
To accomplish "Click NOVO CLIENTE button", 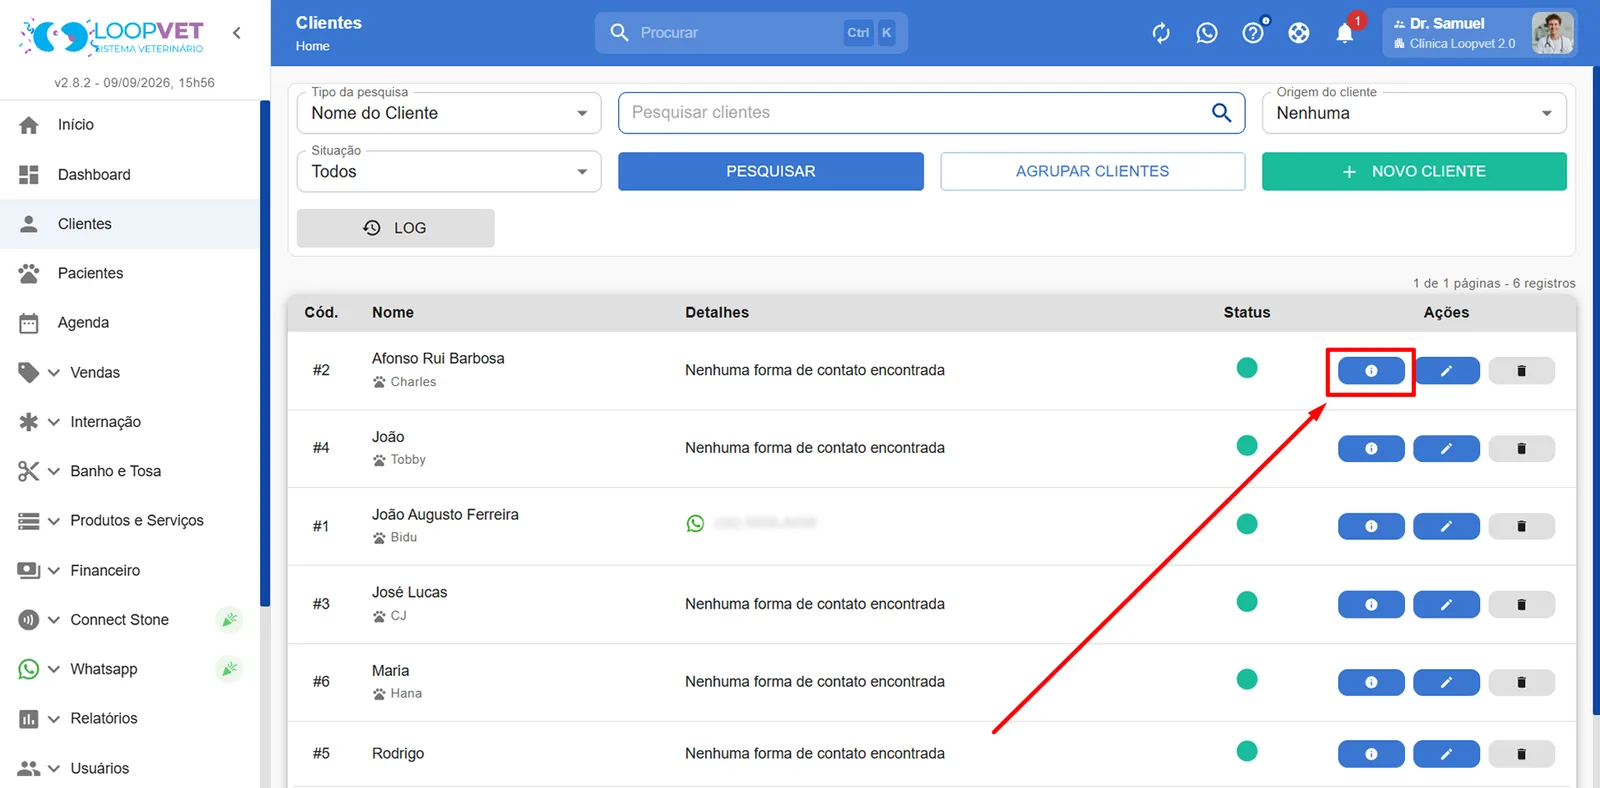I will point(1414,171).
